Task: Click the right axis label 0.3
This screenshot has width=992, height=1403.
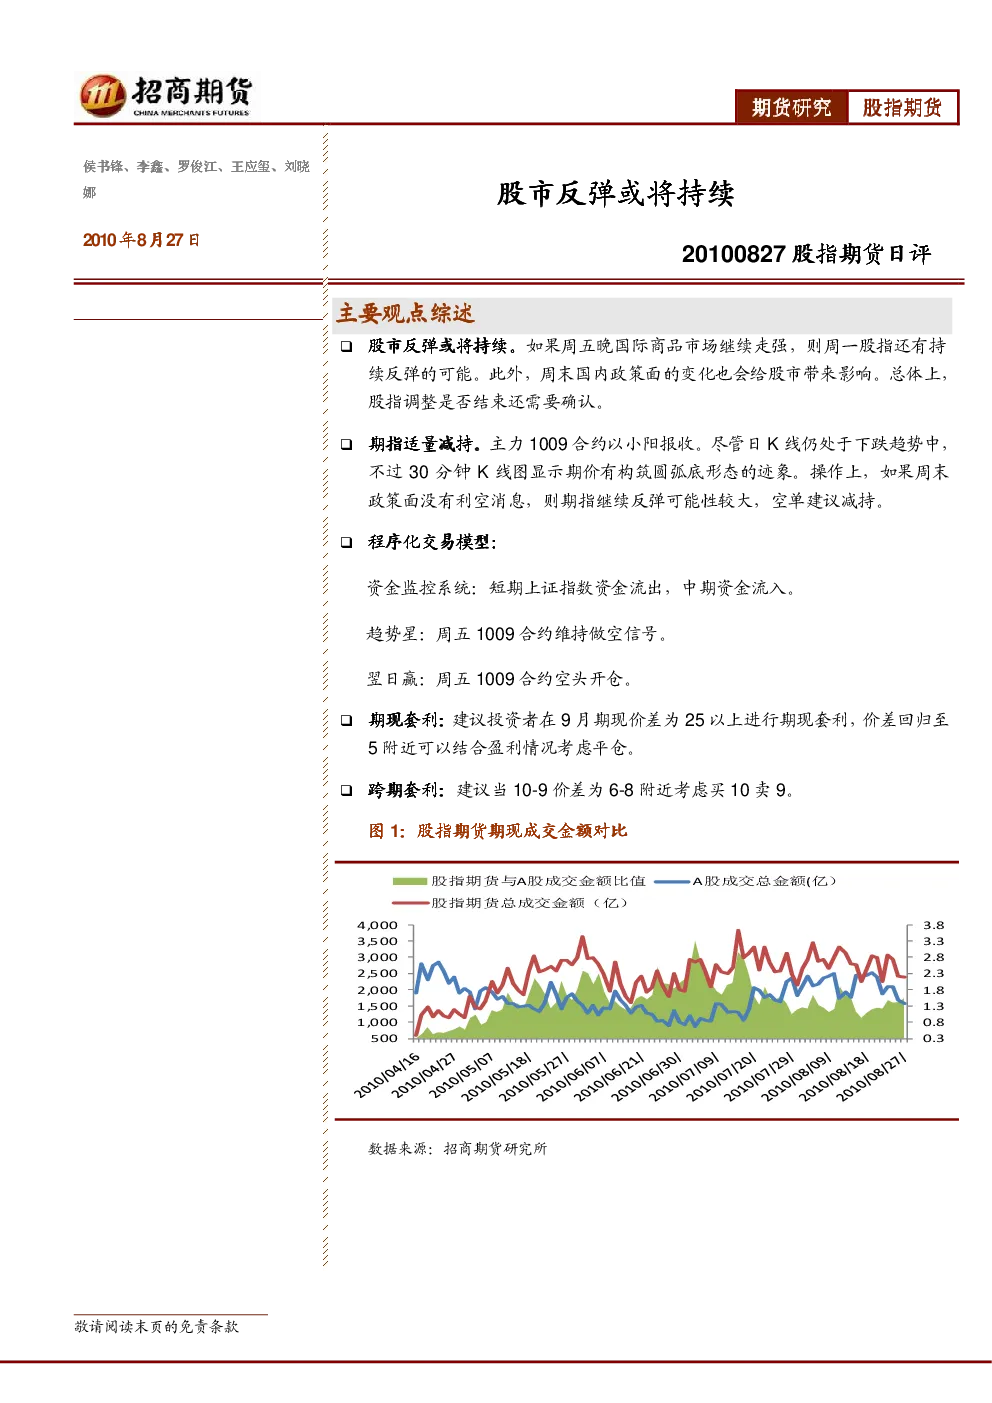Action: (933, 1039)
